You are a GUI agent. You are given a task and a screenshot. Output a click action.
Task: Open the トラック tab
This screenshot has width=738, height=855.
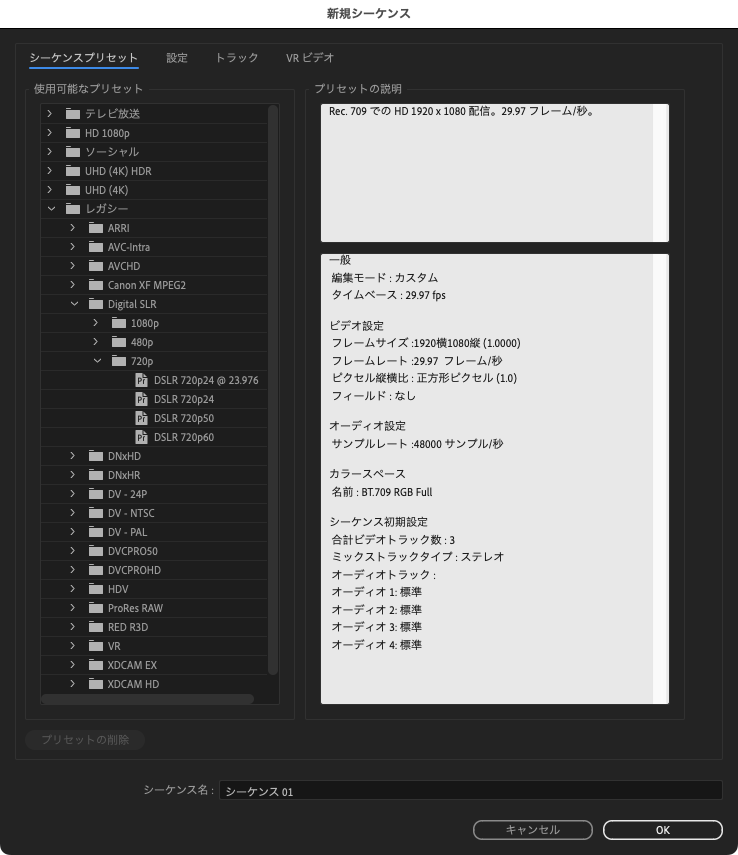pyautogui.click(x=237, y=58)
